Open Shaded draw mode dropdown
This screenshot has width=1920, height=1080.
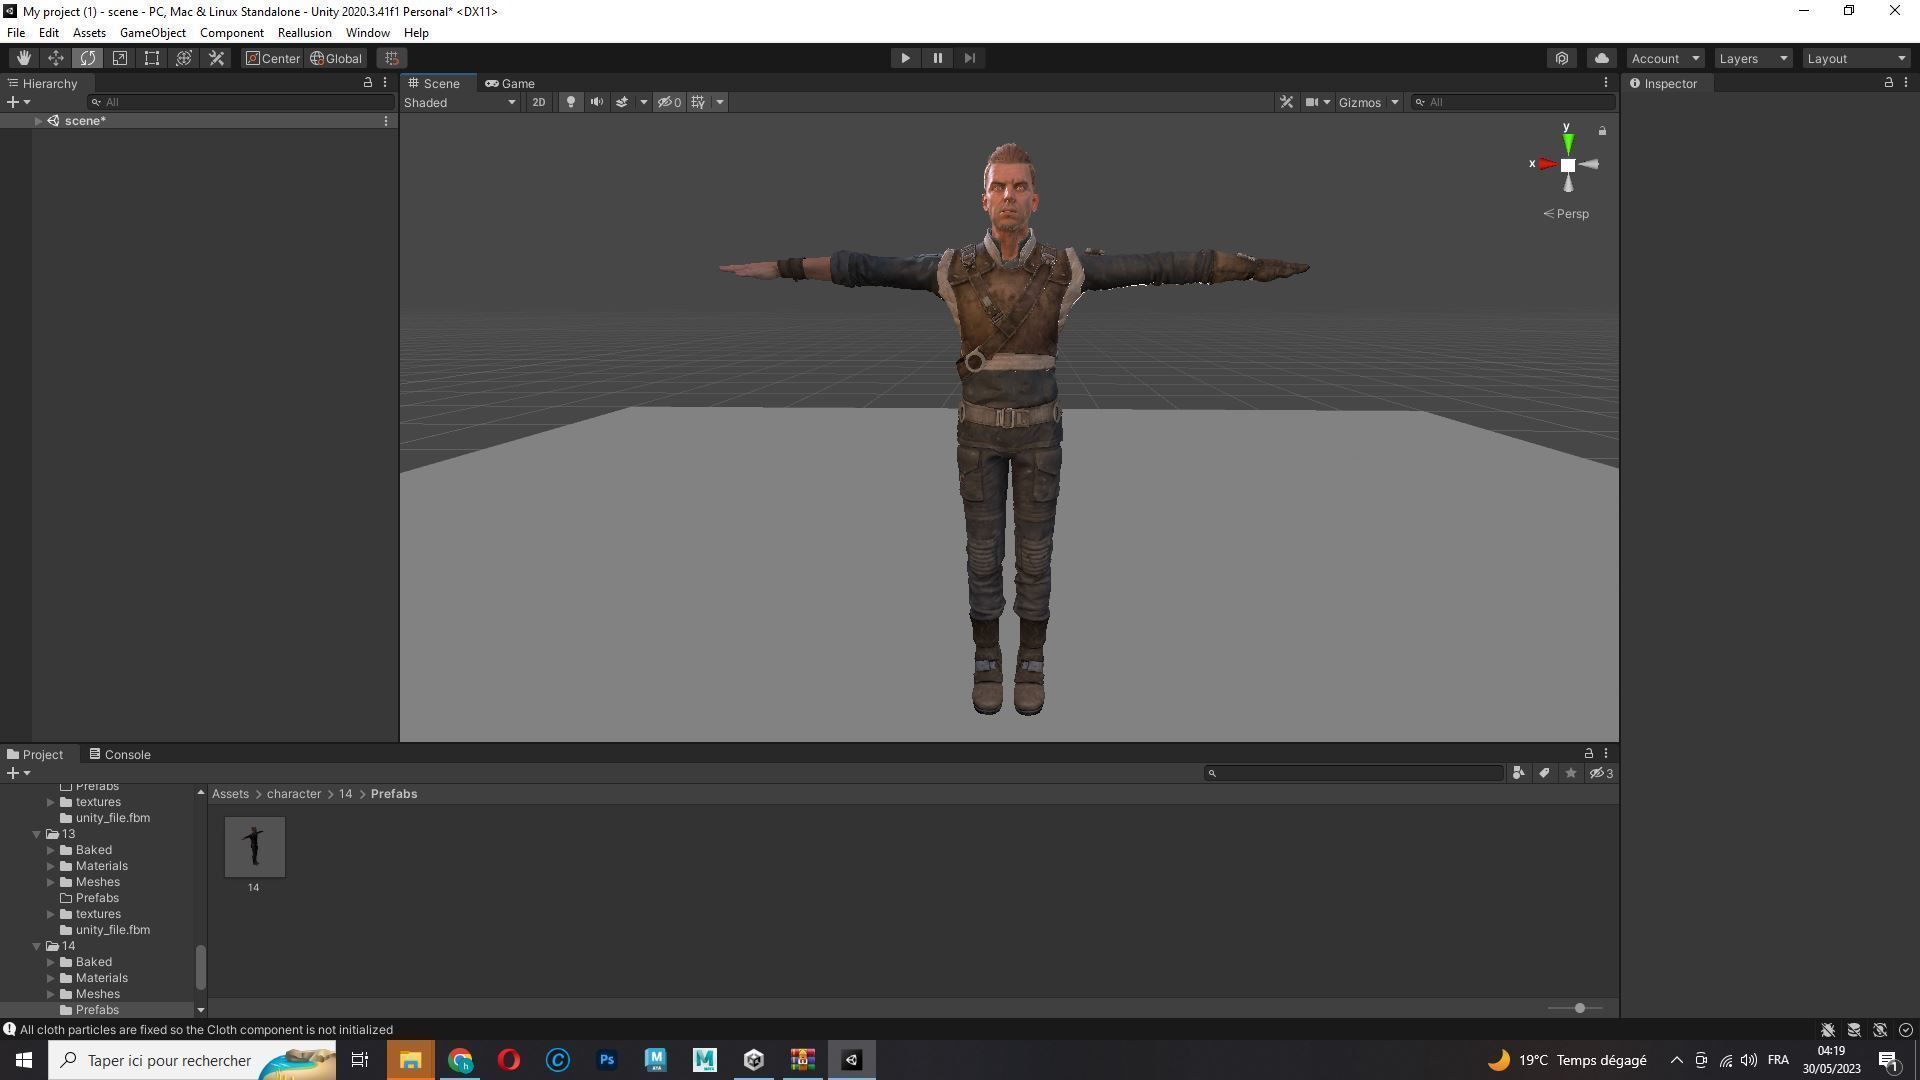pos(460,102)
